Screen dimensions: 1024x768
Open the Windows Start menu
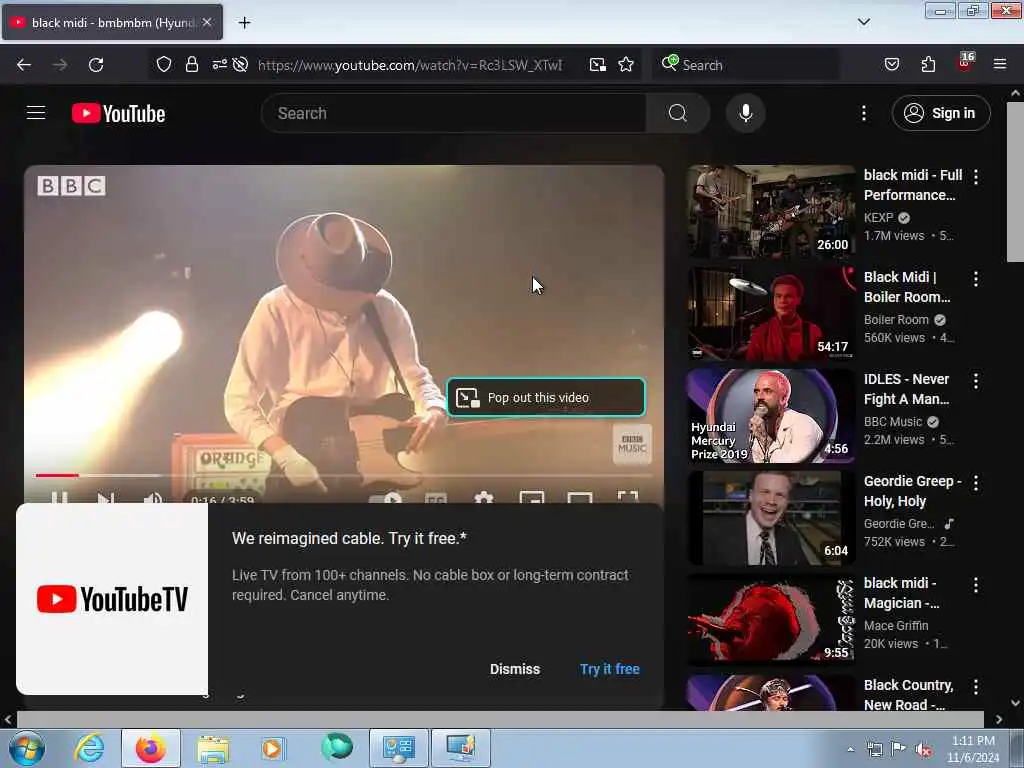[x=27, y=748]
